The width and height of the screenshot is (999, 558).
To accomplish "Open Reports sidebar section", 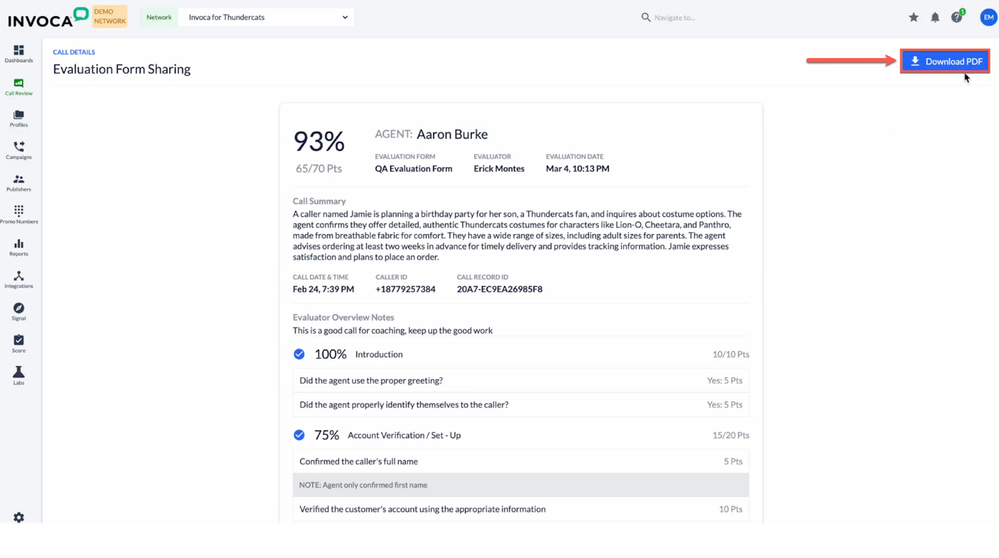I will [18, 246].
